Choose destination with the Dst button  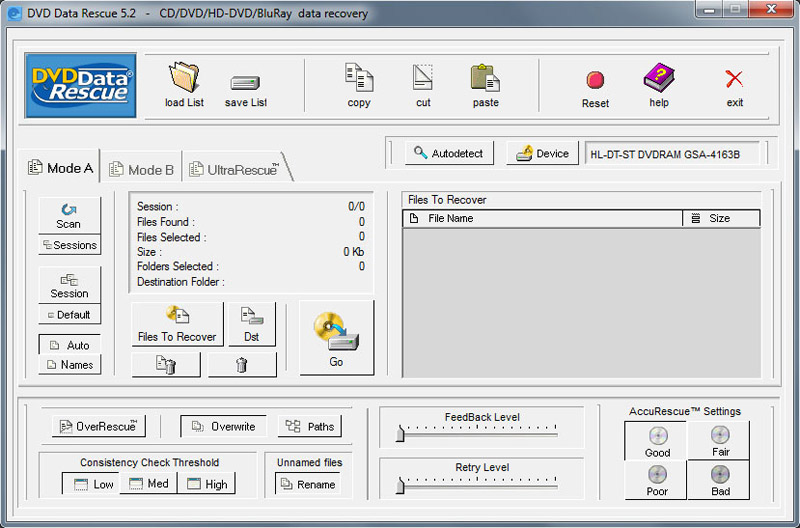tap(252, 324)
